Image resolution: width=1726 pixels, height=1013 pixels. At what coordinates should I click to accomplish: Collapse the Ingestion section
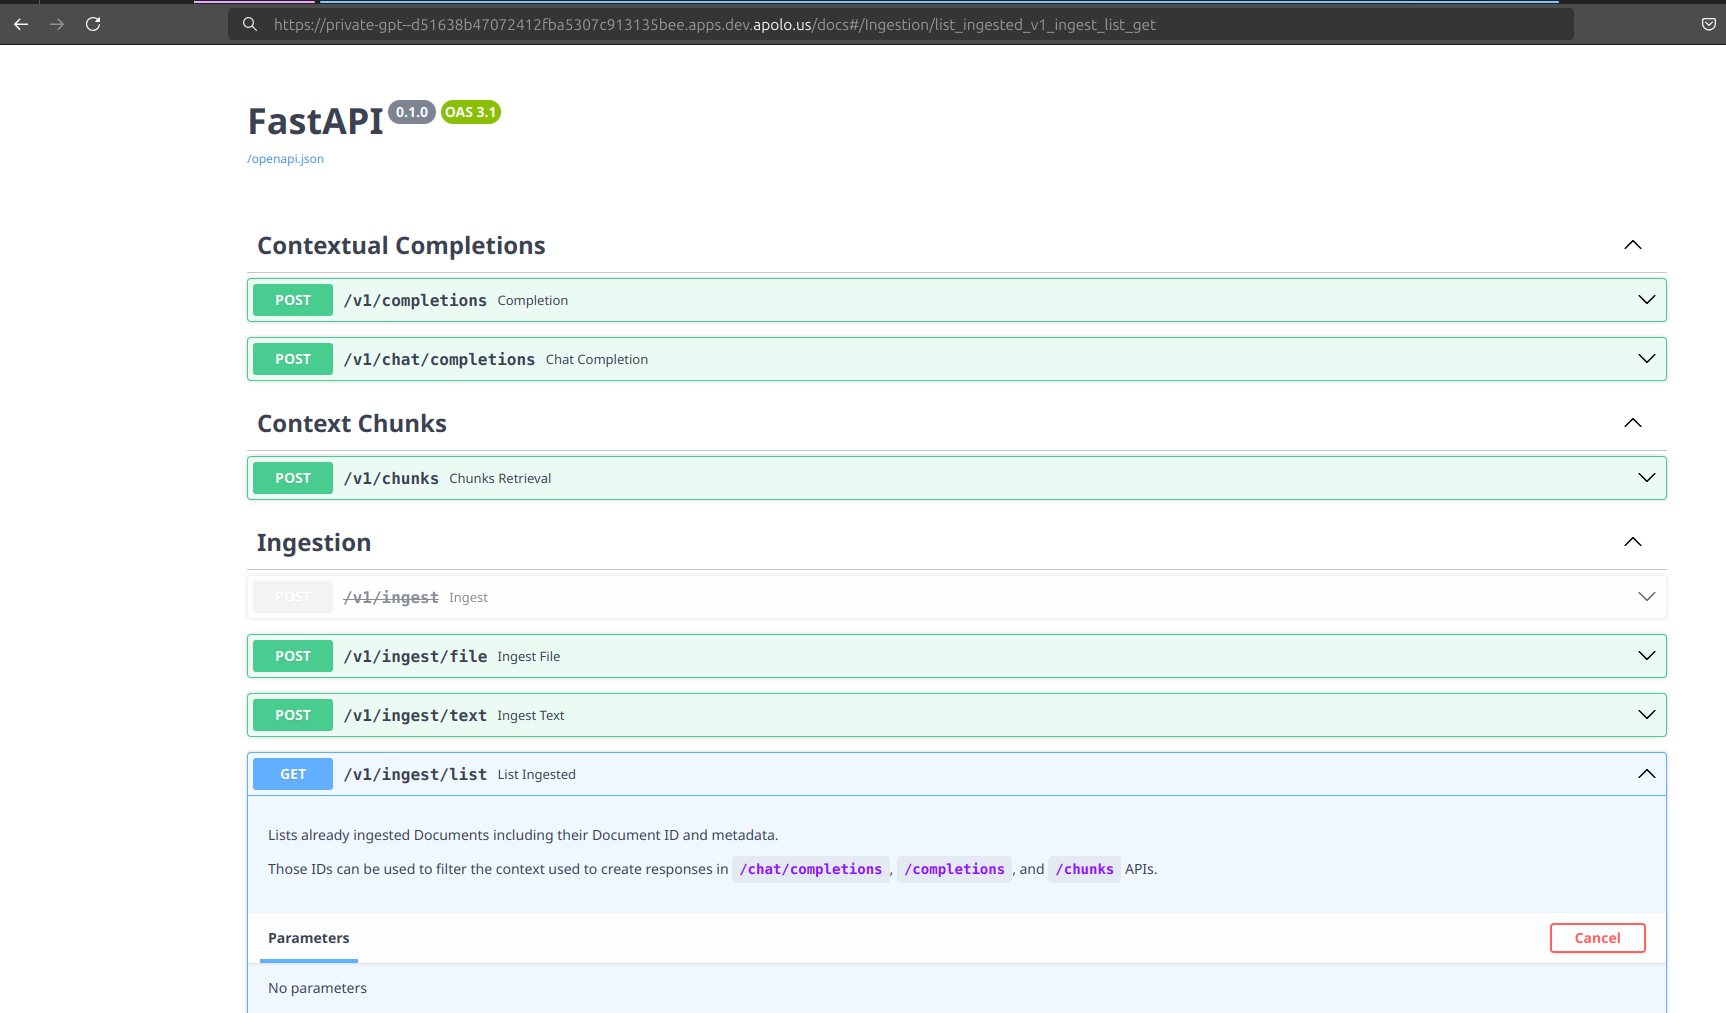coord(1632,542)
